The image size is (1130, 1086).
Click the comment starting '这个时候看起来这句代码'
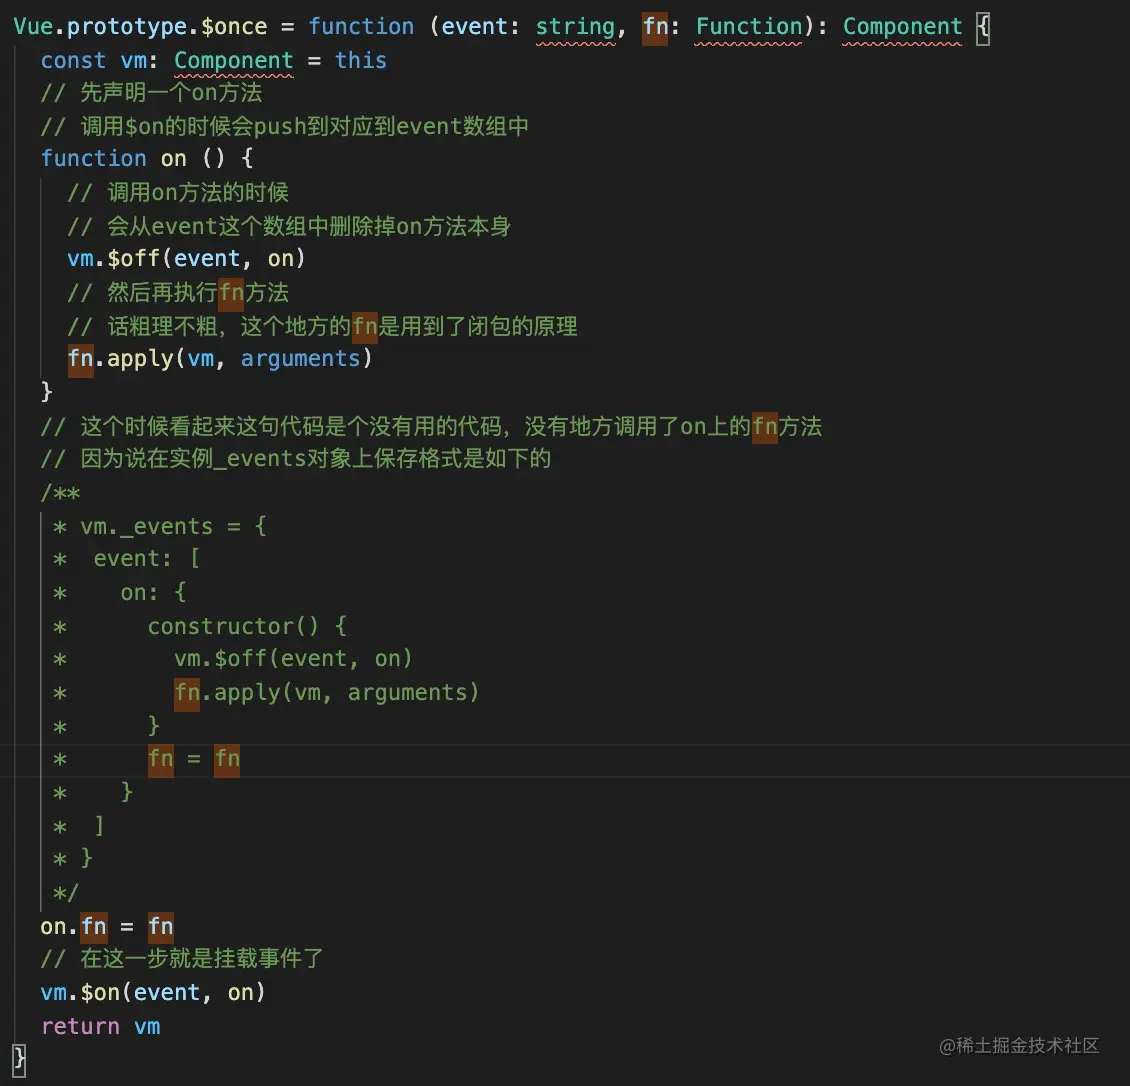[x=431, y=427]
